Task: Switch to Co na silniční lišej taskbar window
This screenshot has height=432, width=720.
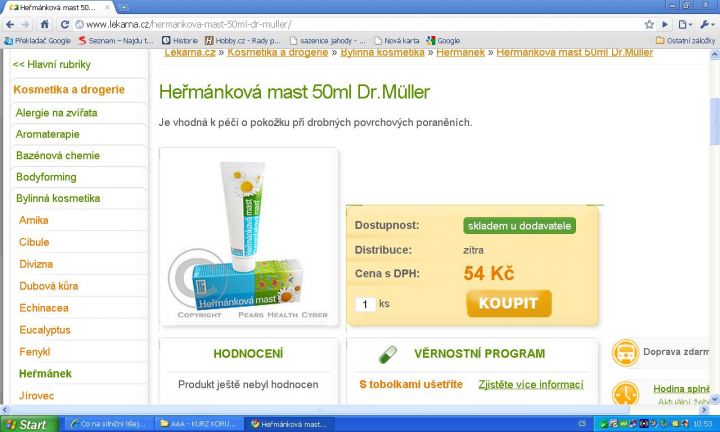Action: point(107,424)
